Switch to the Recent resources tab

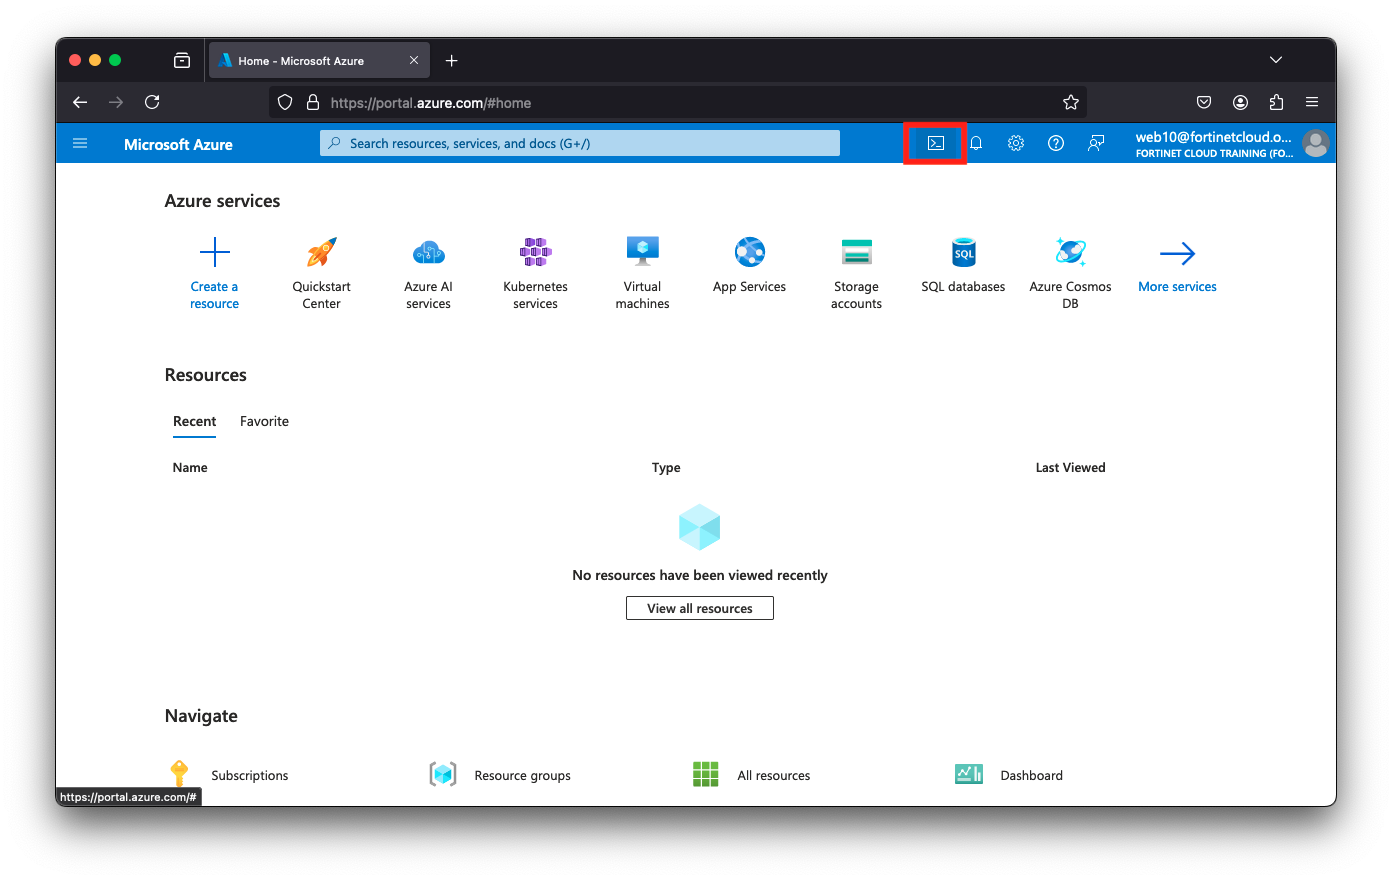click(x=194, y=421)
